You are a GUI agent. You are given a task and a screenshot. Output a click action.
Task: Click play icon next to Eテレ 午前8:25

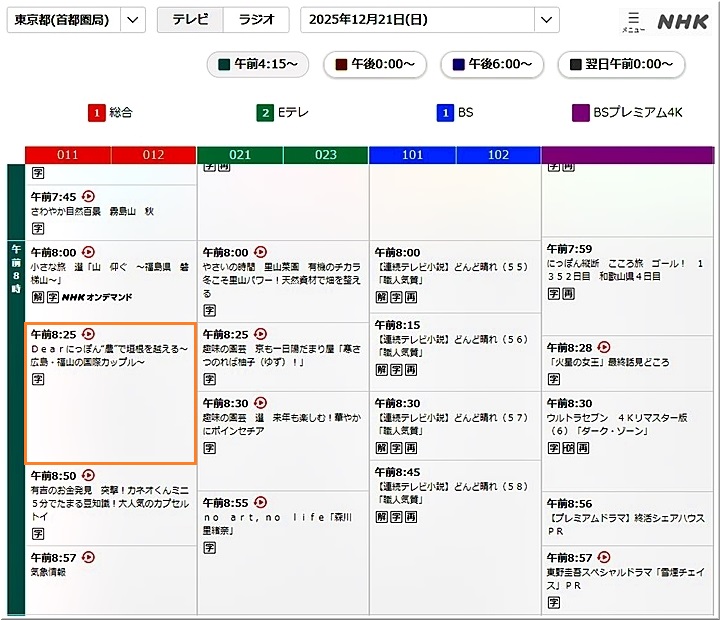[260, 334]
